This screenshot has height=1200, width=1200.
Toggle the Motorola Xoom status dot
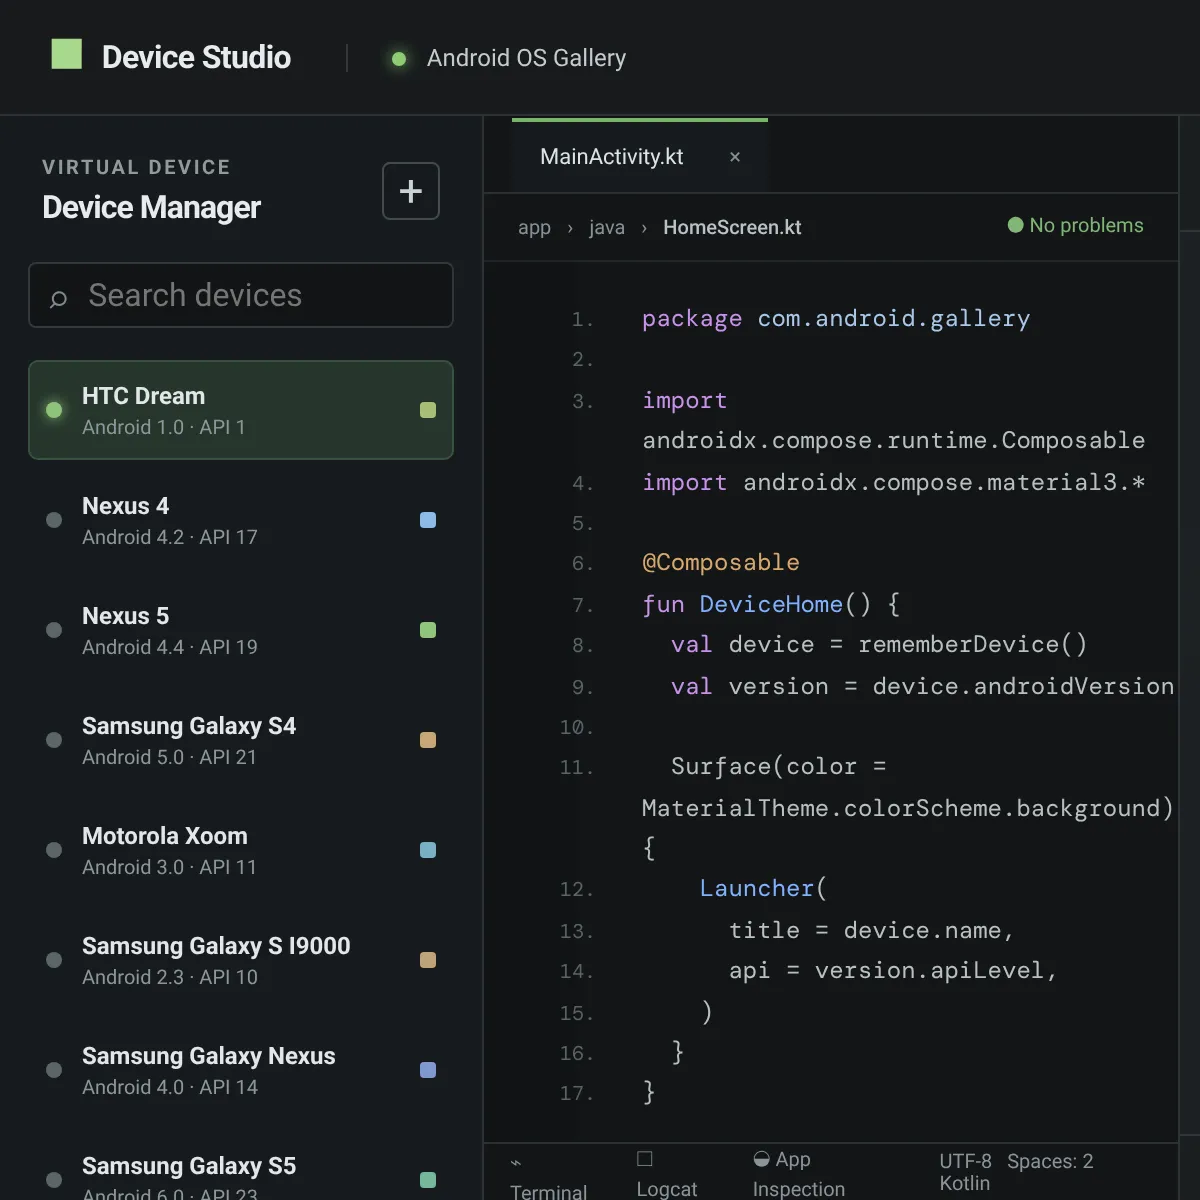coord(54,850)
